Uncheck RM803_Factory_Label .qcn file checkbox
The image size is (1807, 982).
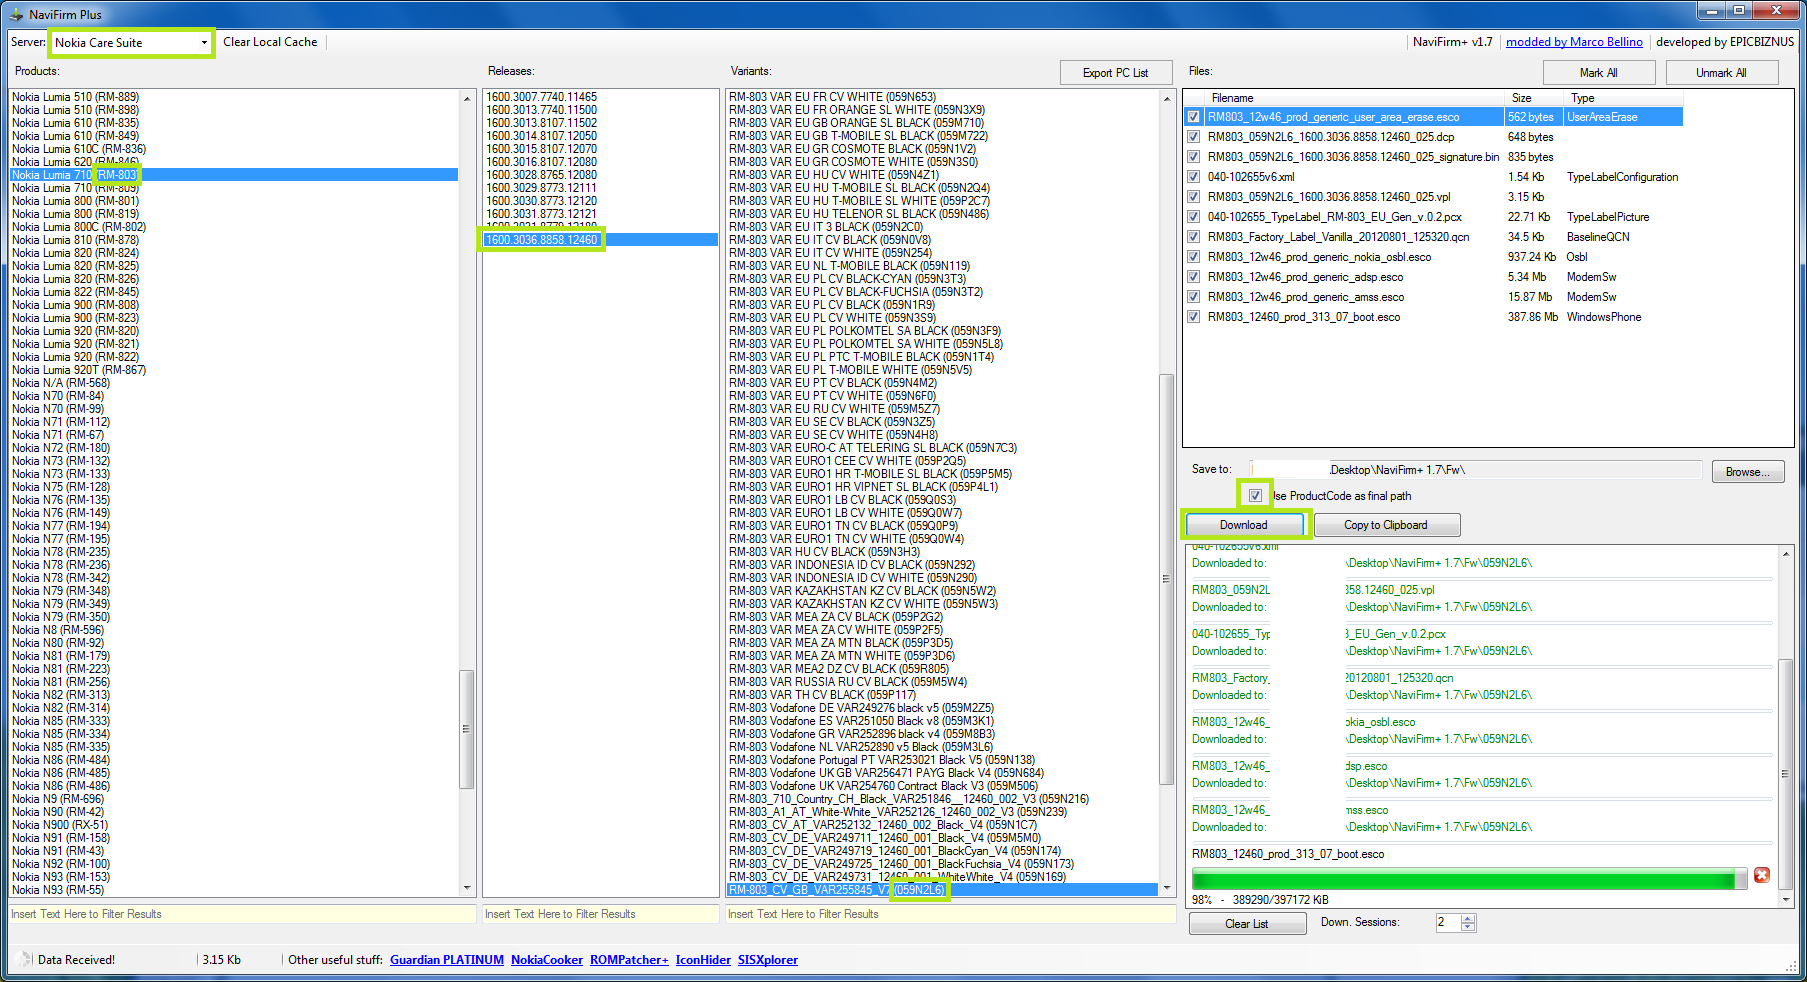pyautogui.click(x=1193, y=237)
